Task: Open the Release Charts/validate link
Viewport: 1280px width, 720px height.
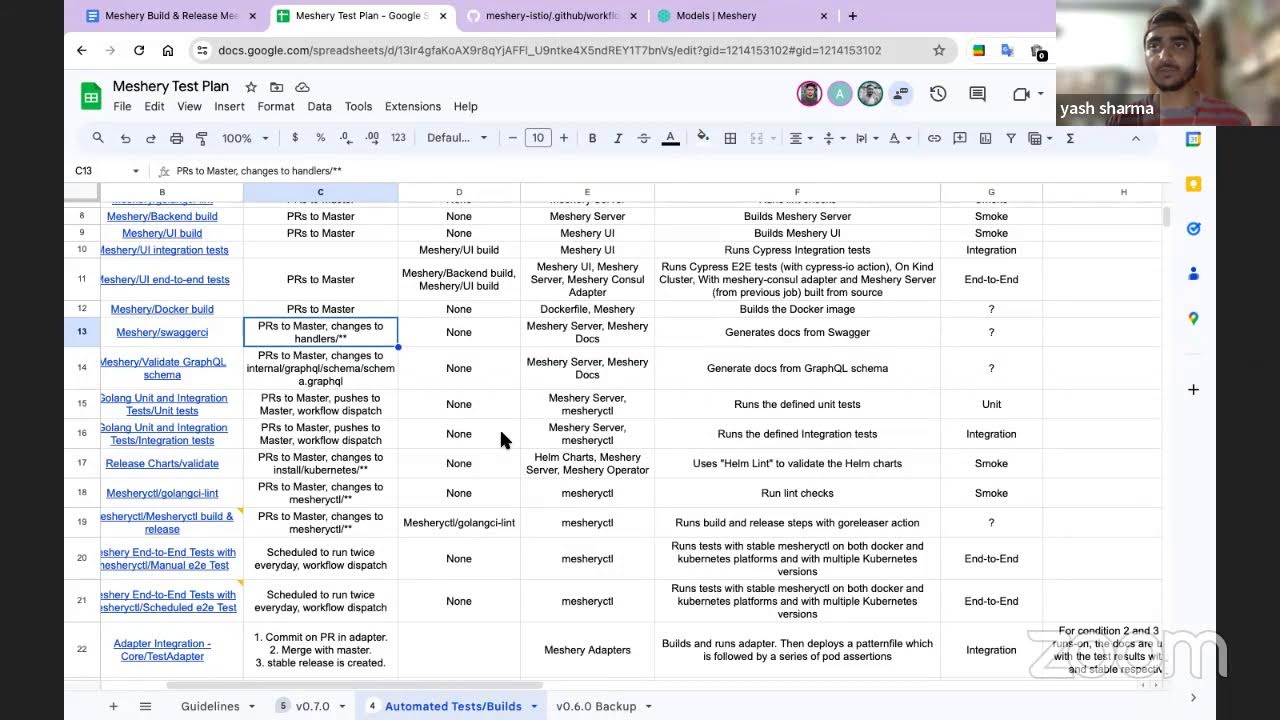Action: pyautogui.click(x=162, y=463)
